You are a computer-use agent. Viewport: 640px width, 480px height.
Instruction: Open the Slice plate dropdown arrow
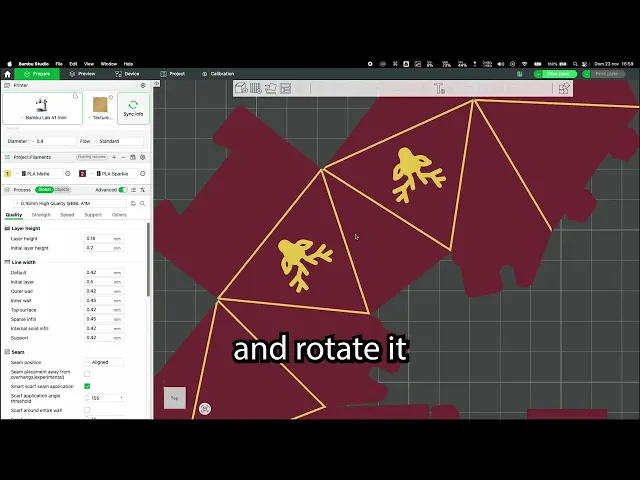pos(538,74)
